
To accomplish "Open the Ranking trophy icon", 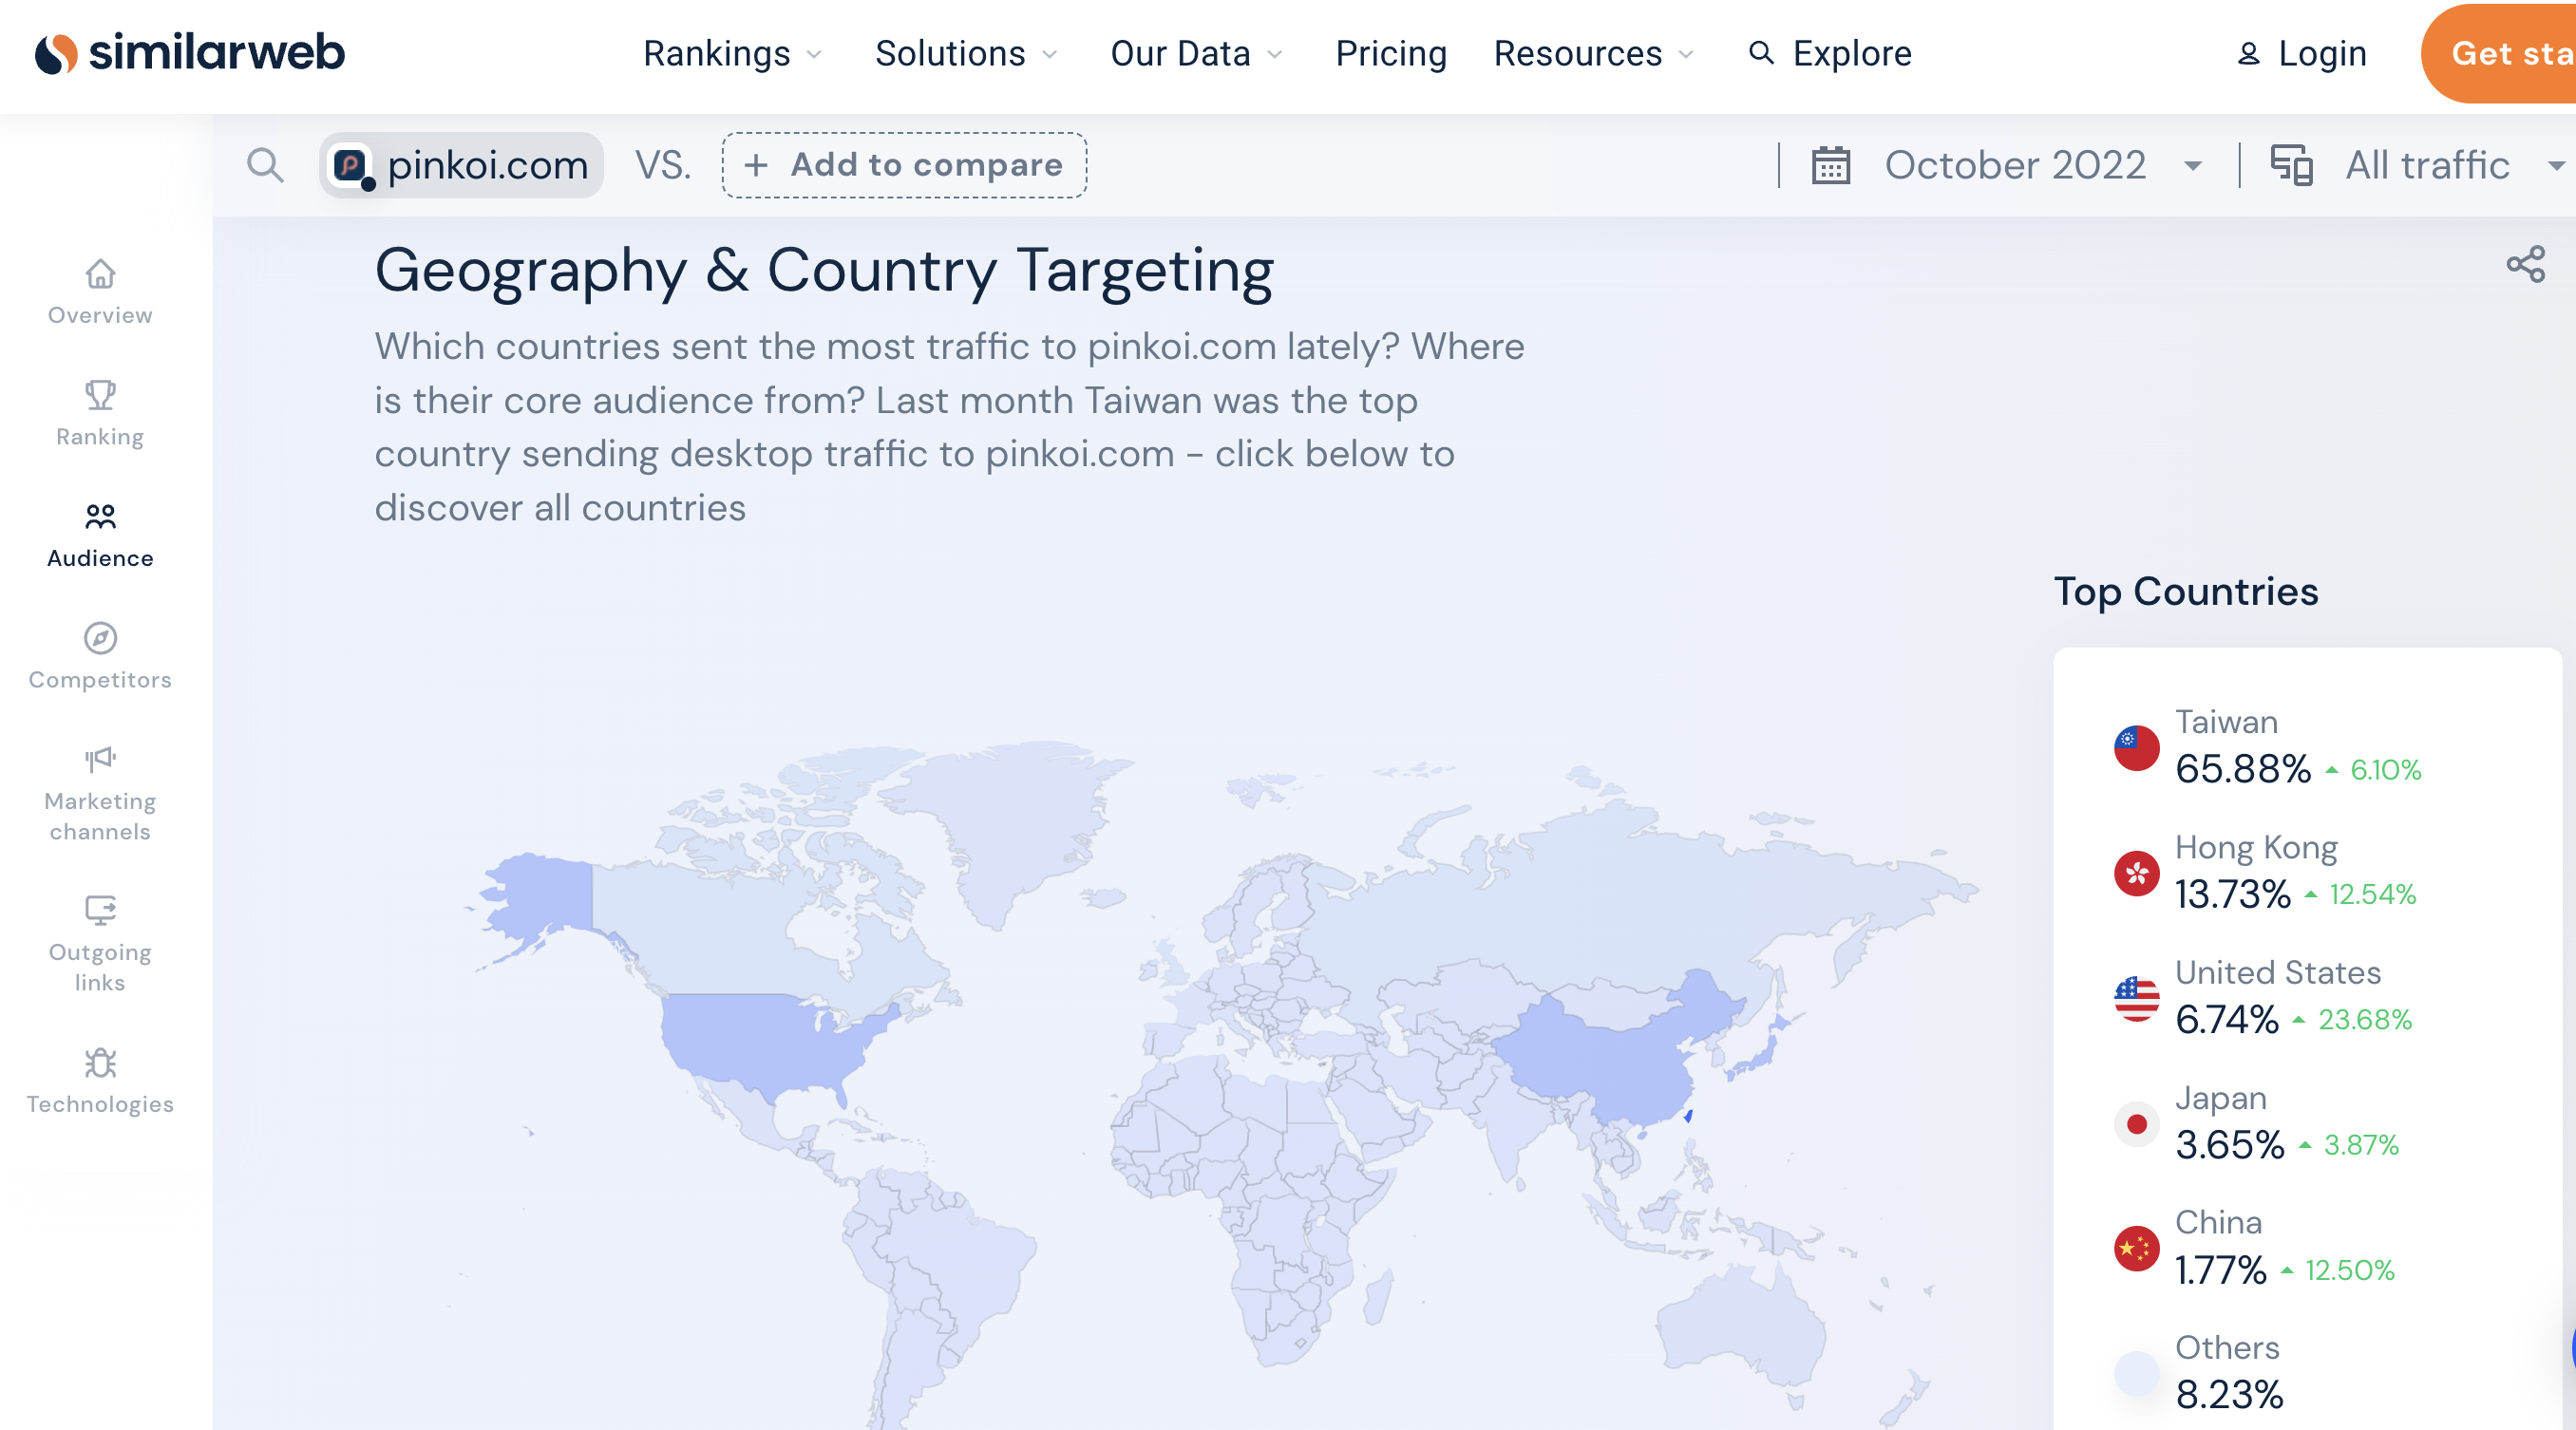I will (x=100, y=395).
